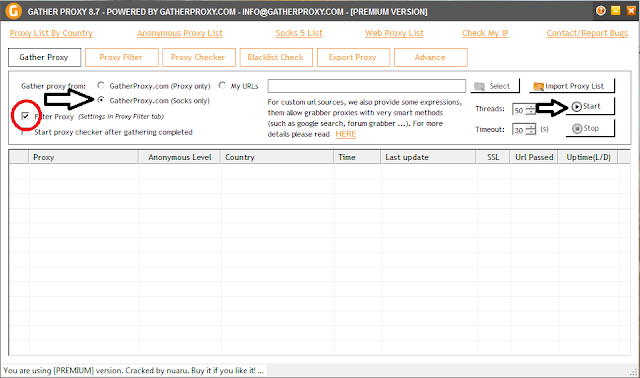Image resolution: width=640 pixels, height=378 pixels.
Task: Sort by the Anonymous Level column header
Action: 180,157
